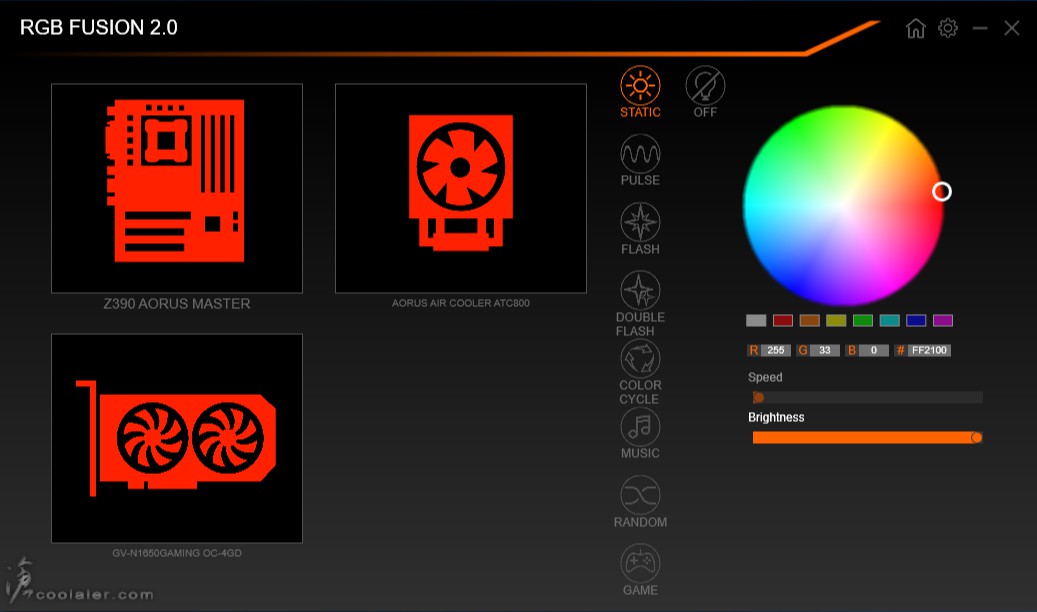Pick the red preset color swatch
1037x612 pixels.
pos(782,320)
